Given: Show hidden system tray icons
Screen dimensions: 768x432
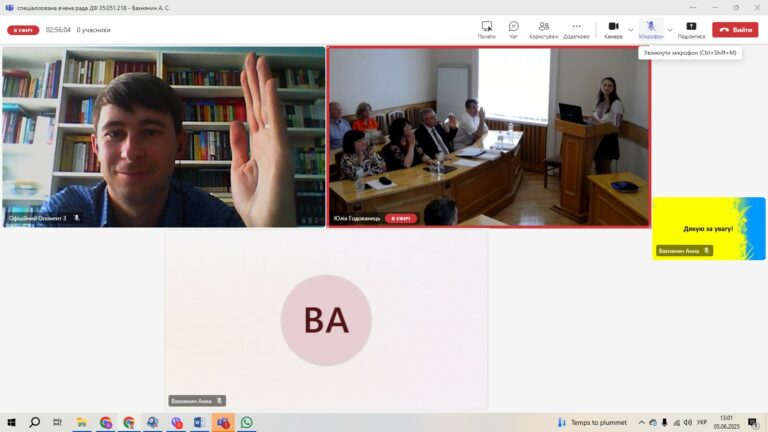Looking at the screenshot, I should [x=641, y=422].
